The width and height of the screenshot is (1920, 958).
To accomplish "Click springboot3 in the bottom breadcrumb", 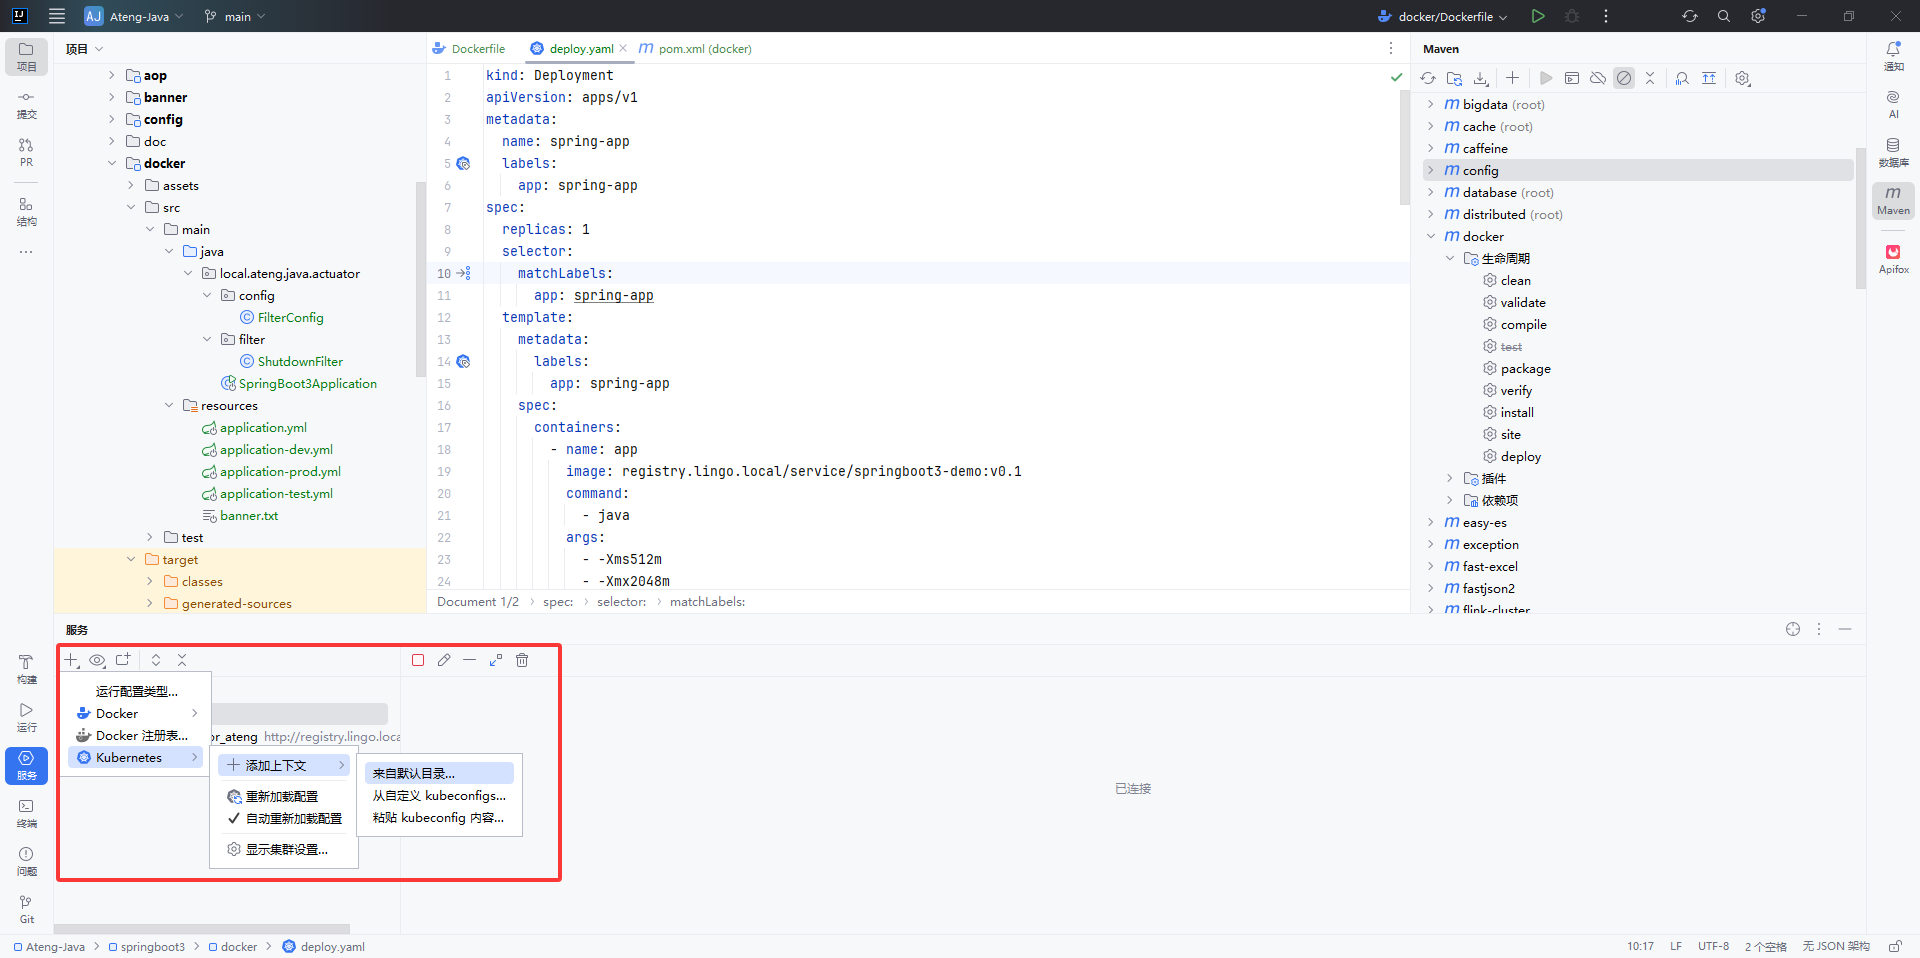I will click(x=152, y=947).
